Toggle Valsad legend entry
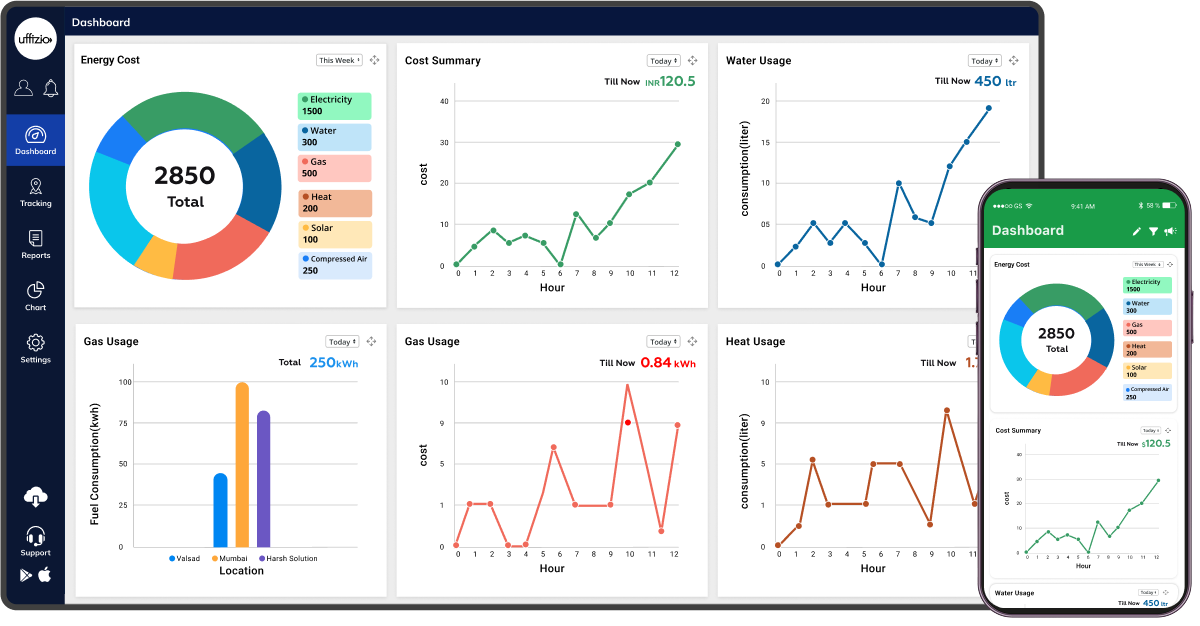This screenshot has width=1200, height=626. click(x=187, y=559)
